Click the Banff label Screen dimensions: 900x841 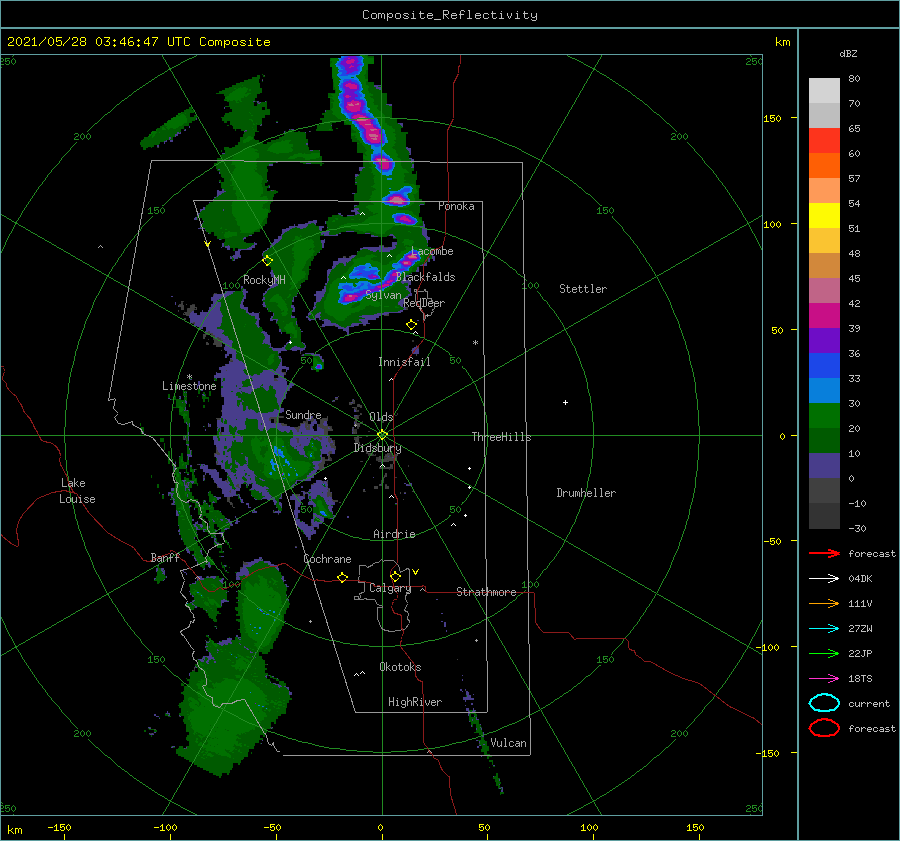tap(165, 557)
